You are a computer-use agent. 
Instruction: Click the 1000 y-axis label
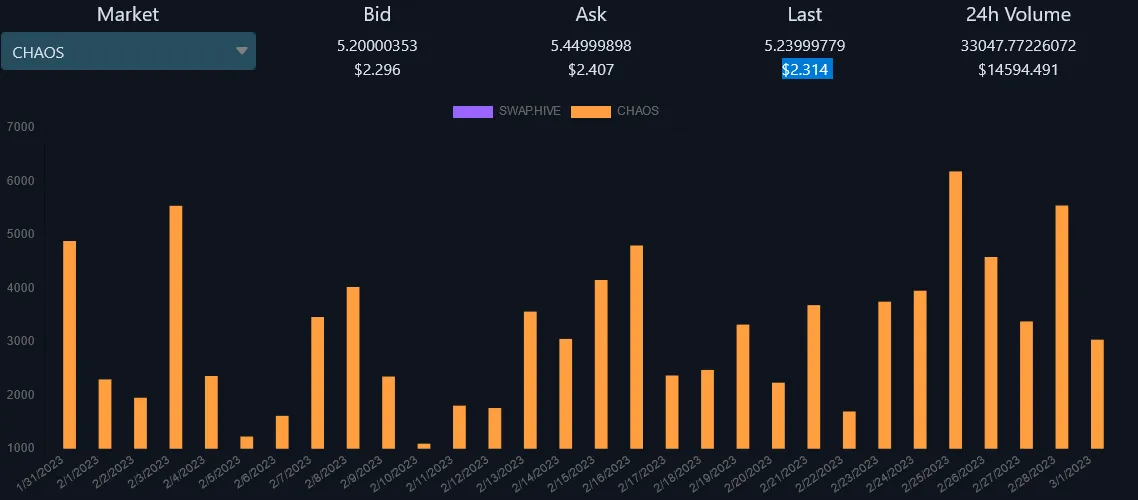(20, 448)
